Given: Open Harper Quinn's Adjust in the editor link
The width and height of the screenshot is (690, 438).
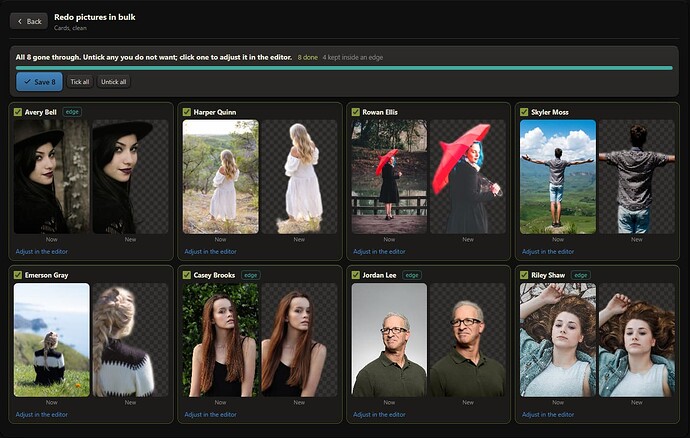Looking at the screenshot, I should click(210, 252).
